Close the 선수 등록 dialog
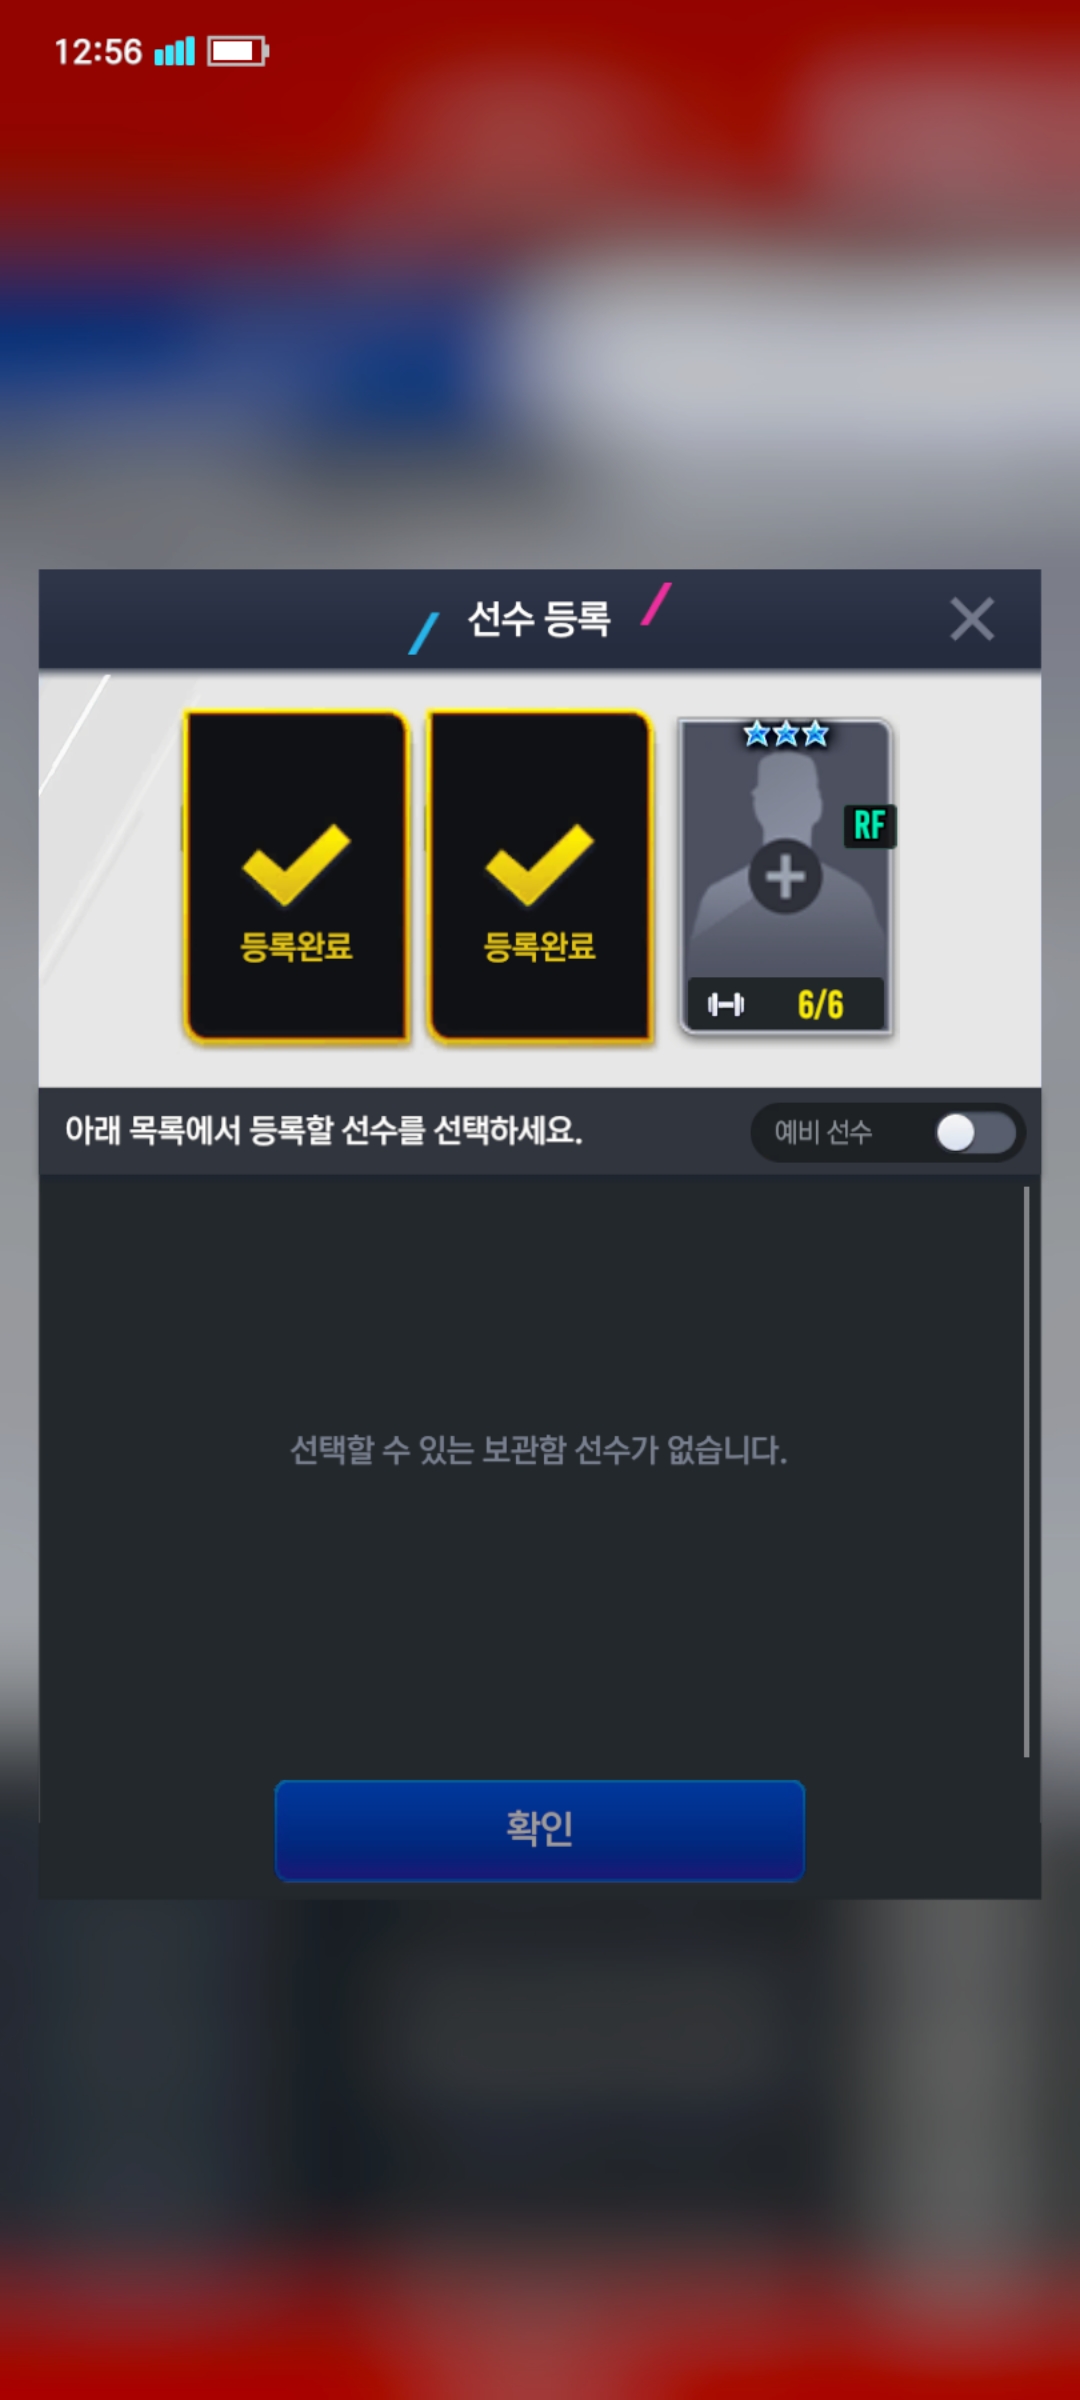The height and width of the screenshot is (2400, 1080). click(972, 619)
